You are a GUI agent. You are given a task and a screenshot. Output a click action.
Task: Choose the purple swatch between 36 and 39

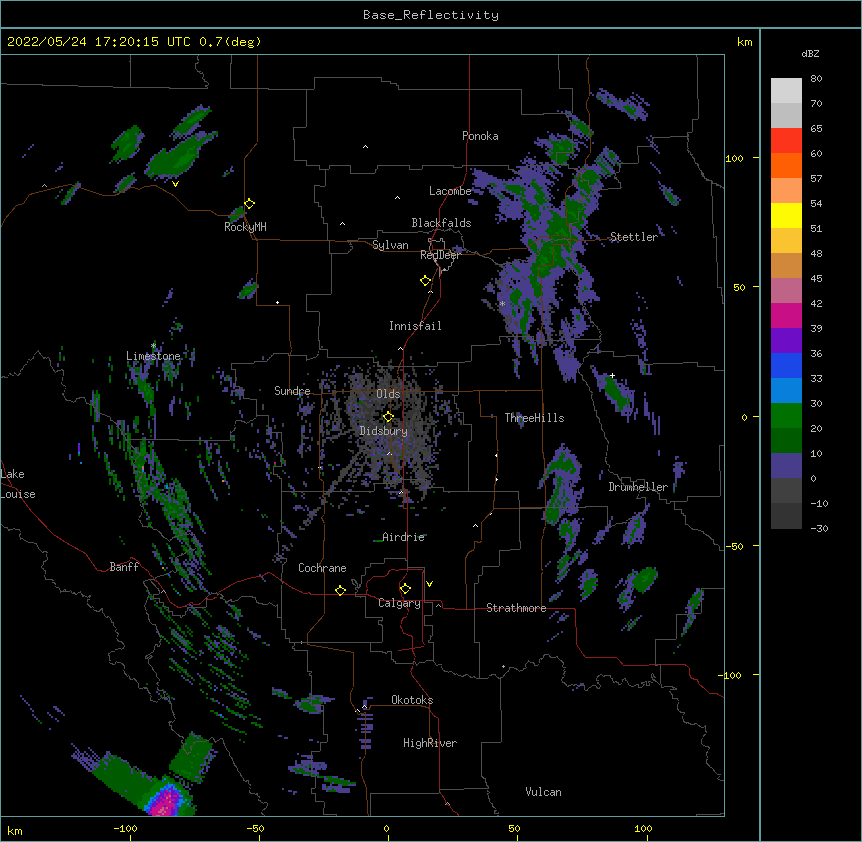pos(786,341)
